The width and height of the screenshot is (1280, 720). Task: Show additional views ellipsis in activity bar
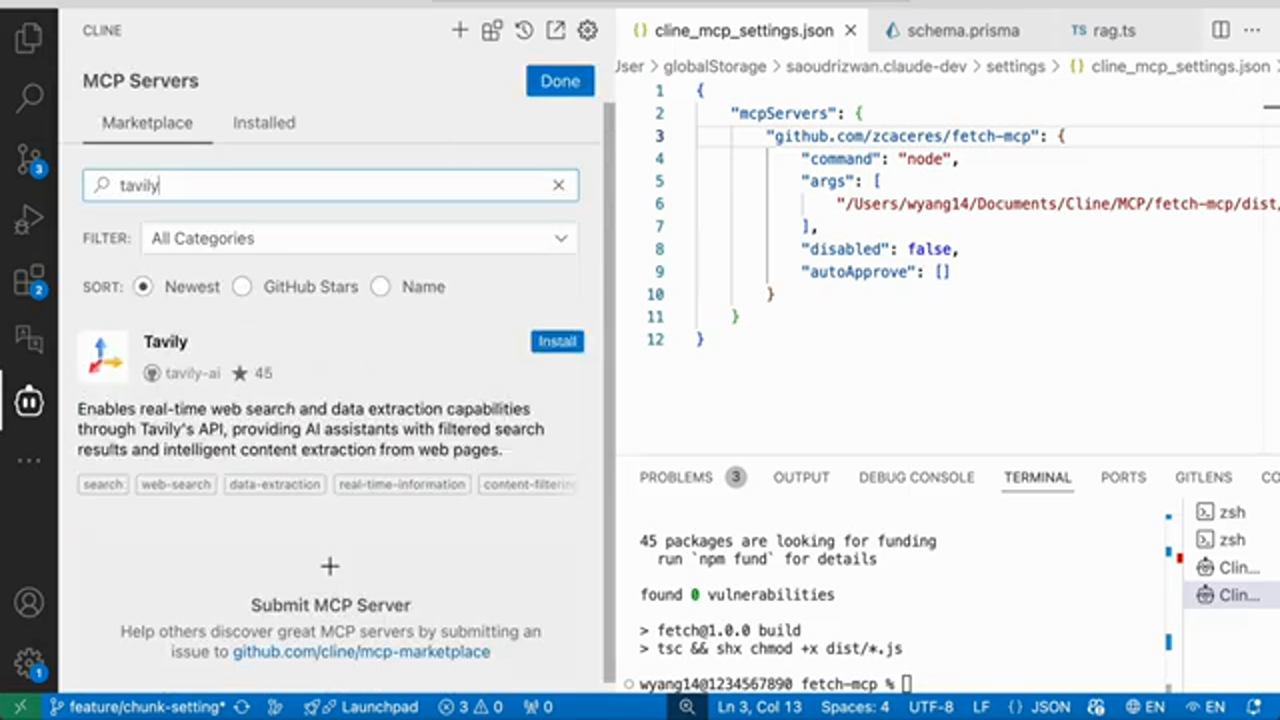pyautogui.click(x=29, y=461)
